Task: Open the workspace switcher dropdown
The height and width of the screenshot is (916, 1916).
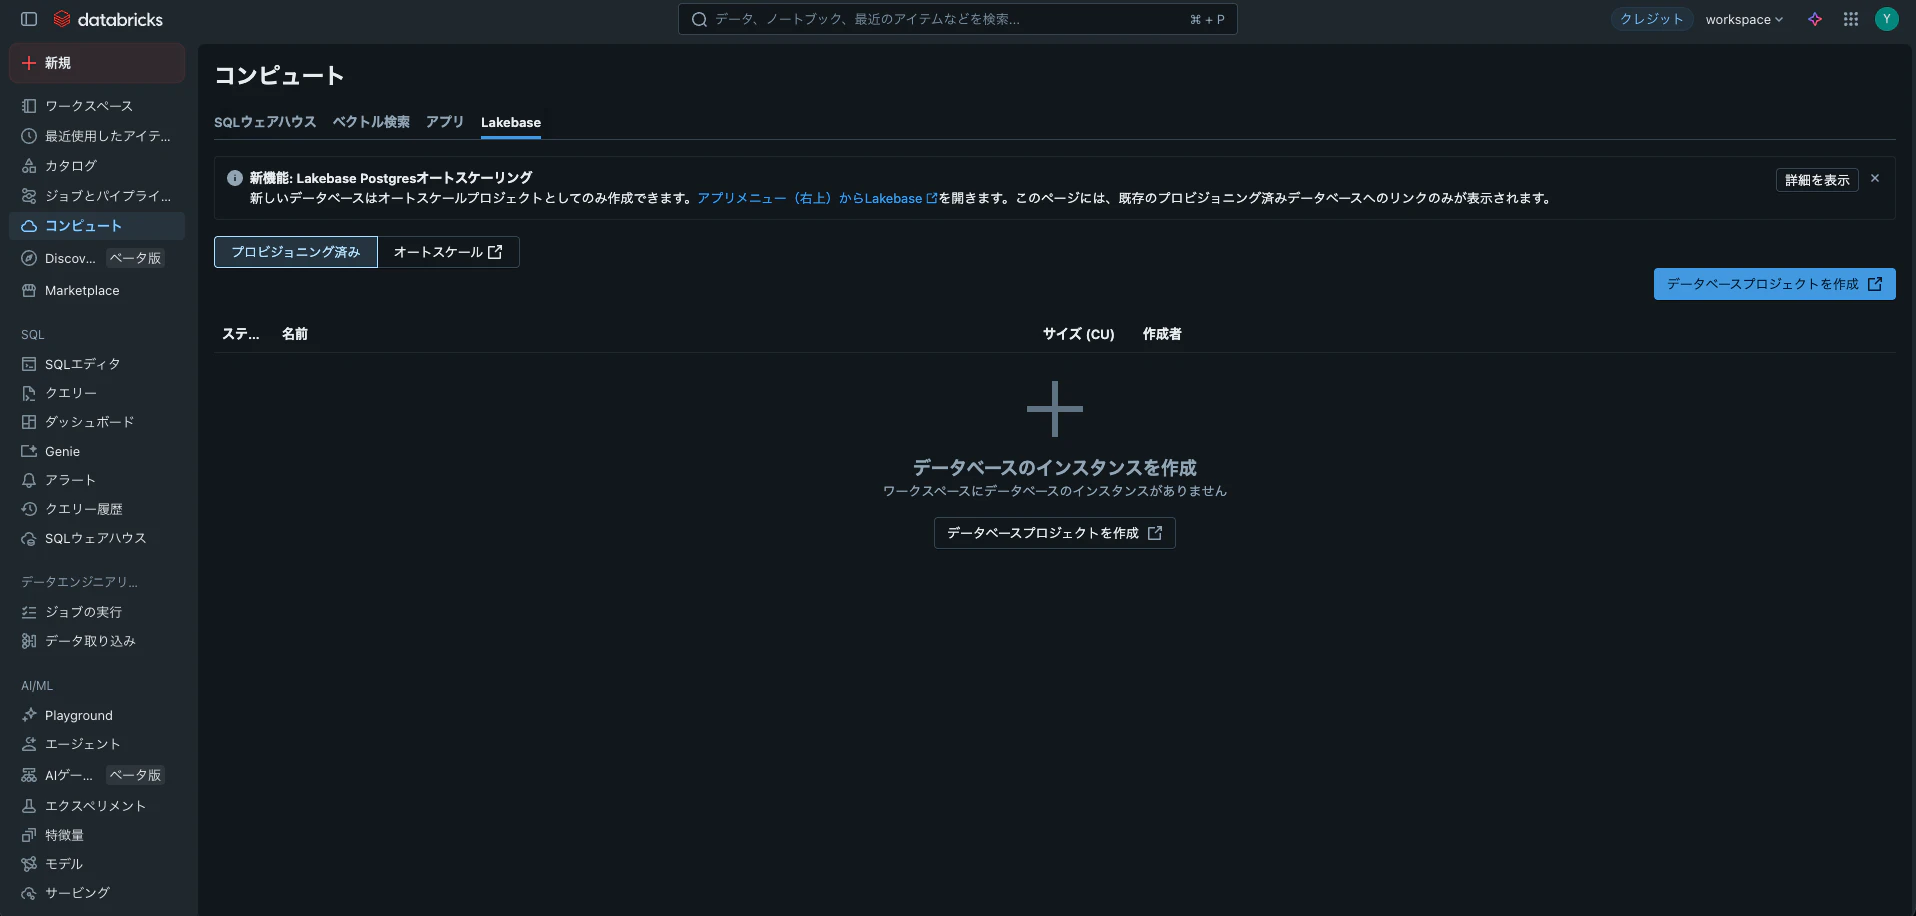Action: pos(1744,19)
